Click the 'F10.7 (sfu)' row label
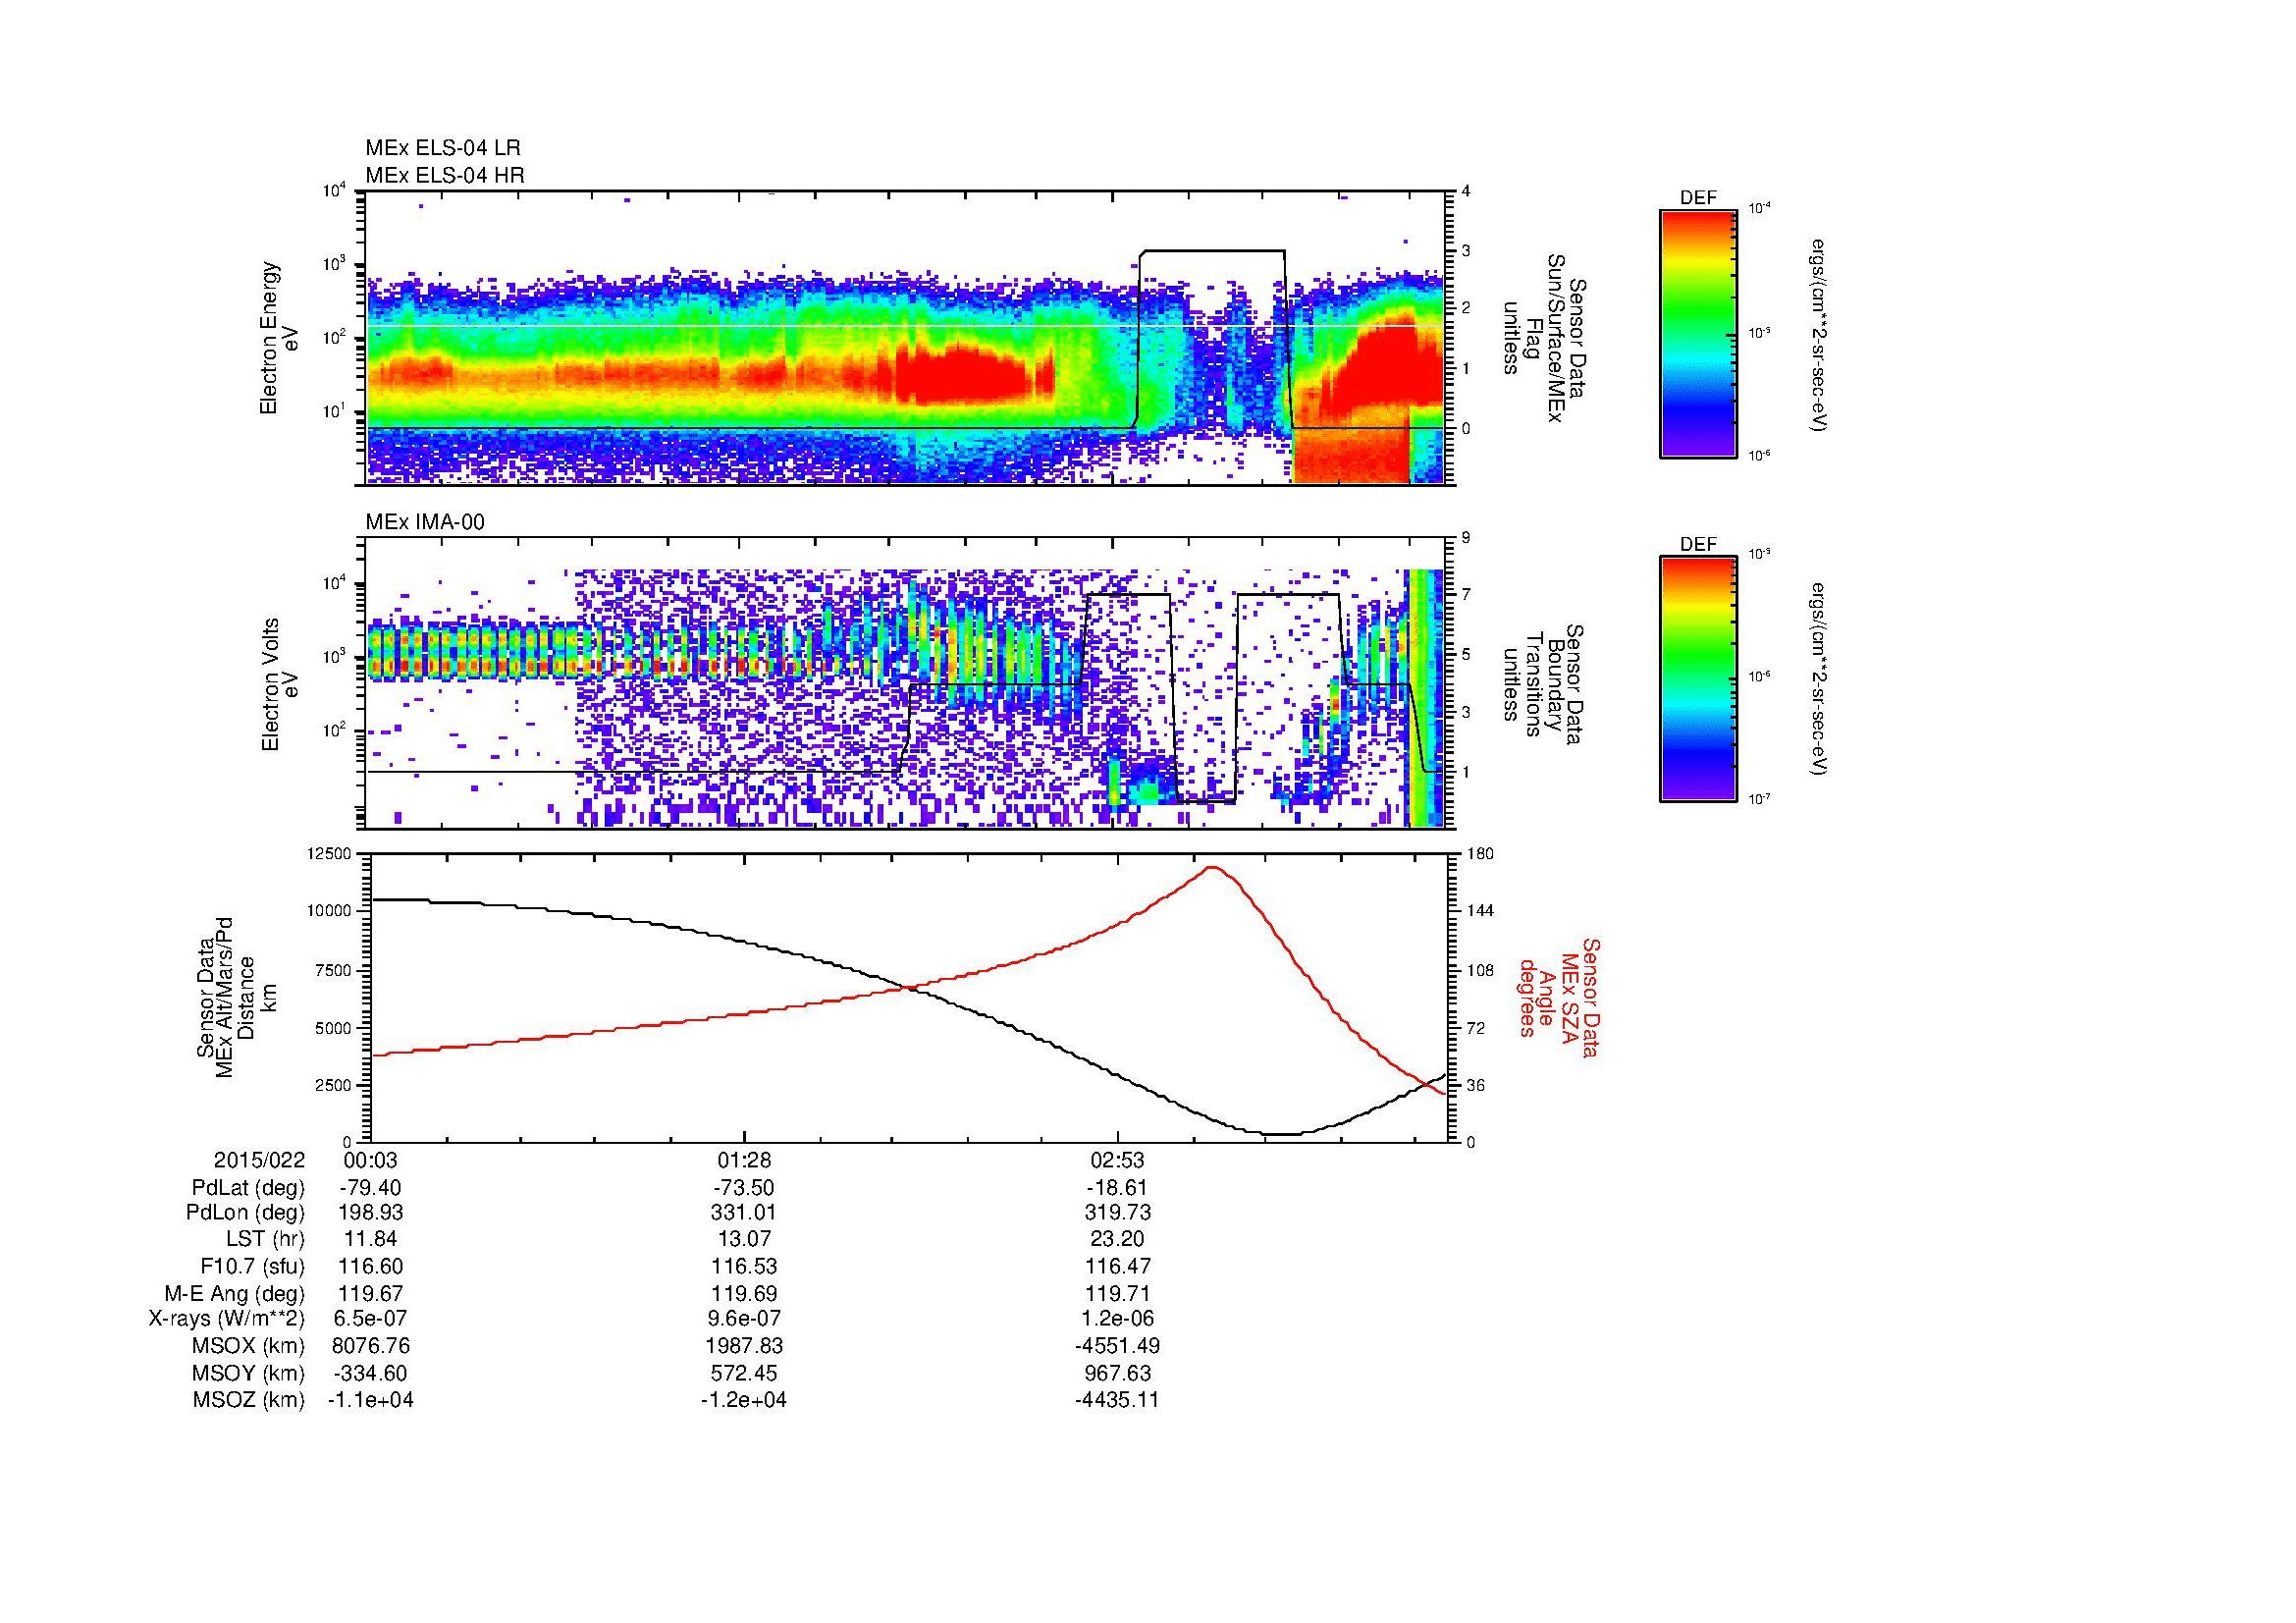Image resolution: width=2296 pixels, height=1623 pixels. coord(252,1266)
